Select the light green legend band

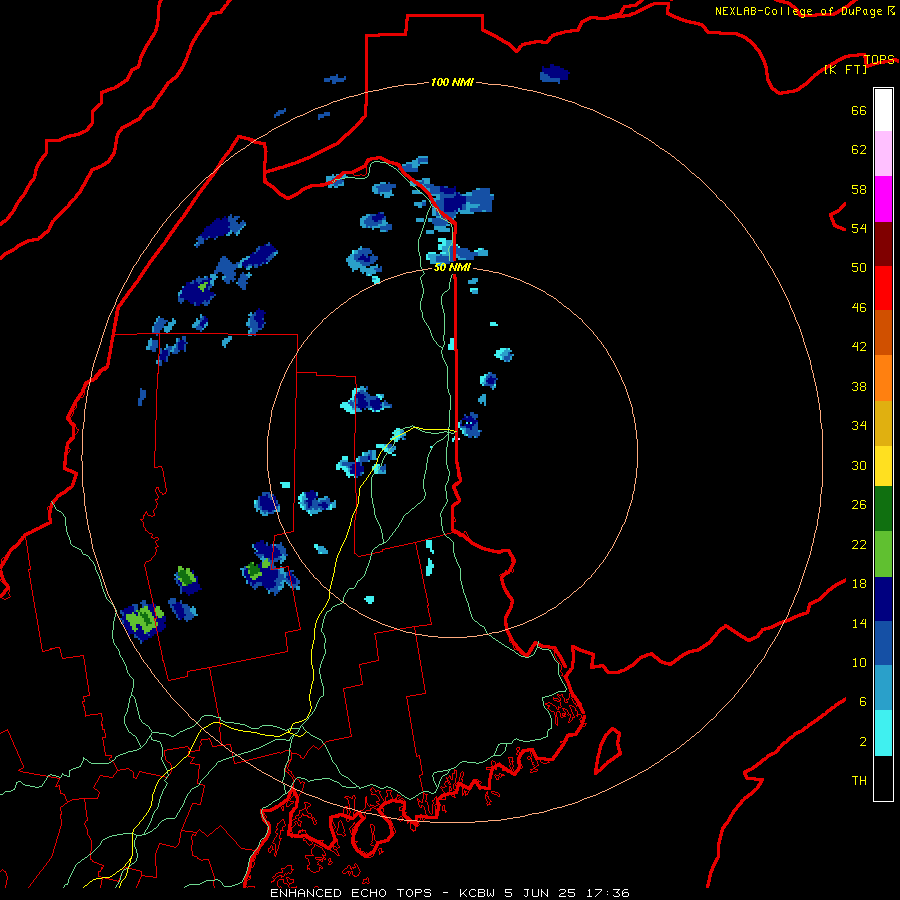click(883, 554)
